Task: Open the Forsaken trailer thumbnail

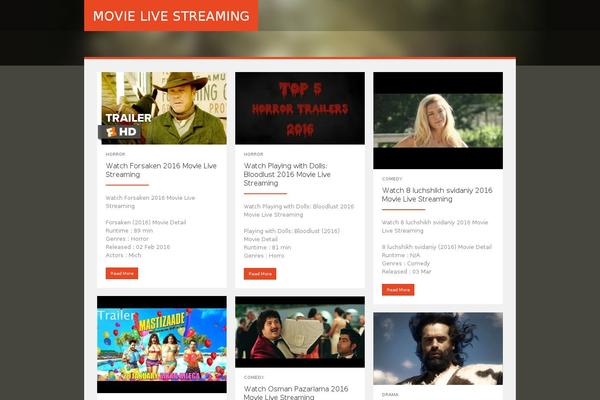Action: coord(162,108)
